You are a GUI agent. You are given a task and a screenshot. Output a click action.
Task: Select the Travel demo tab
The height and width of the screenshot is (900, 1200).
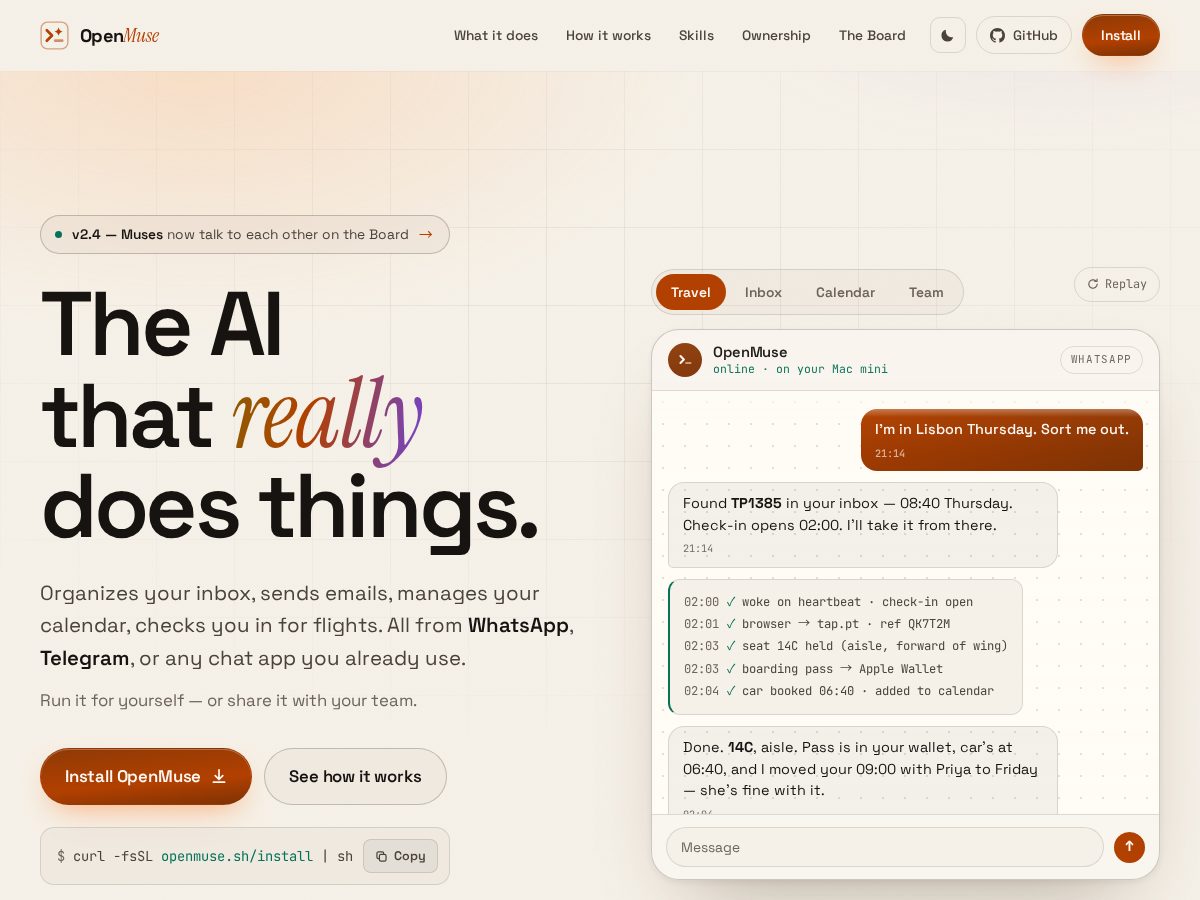pos(690,292)
